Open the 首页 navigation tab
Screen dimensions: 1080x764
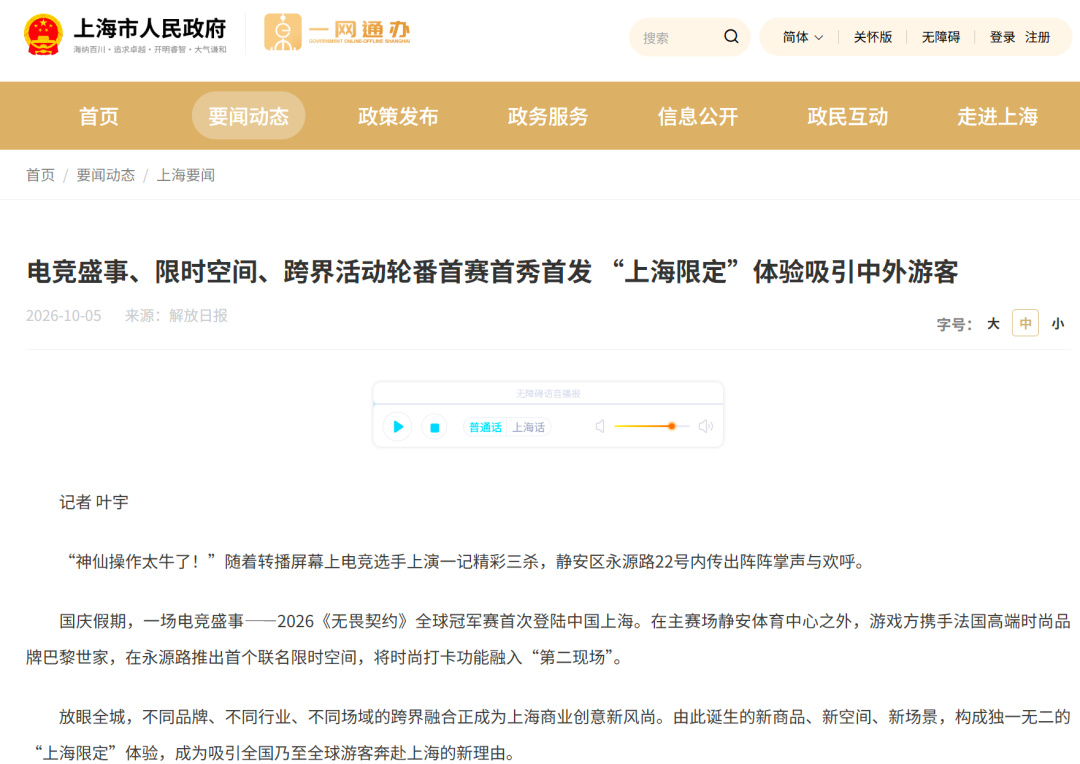pos(98,116)
